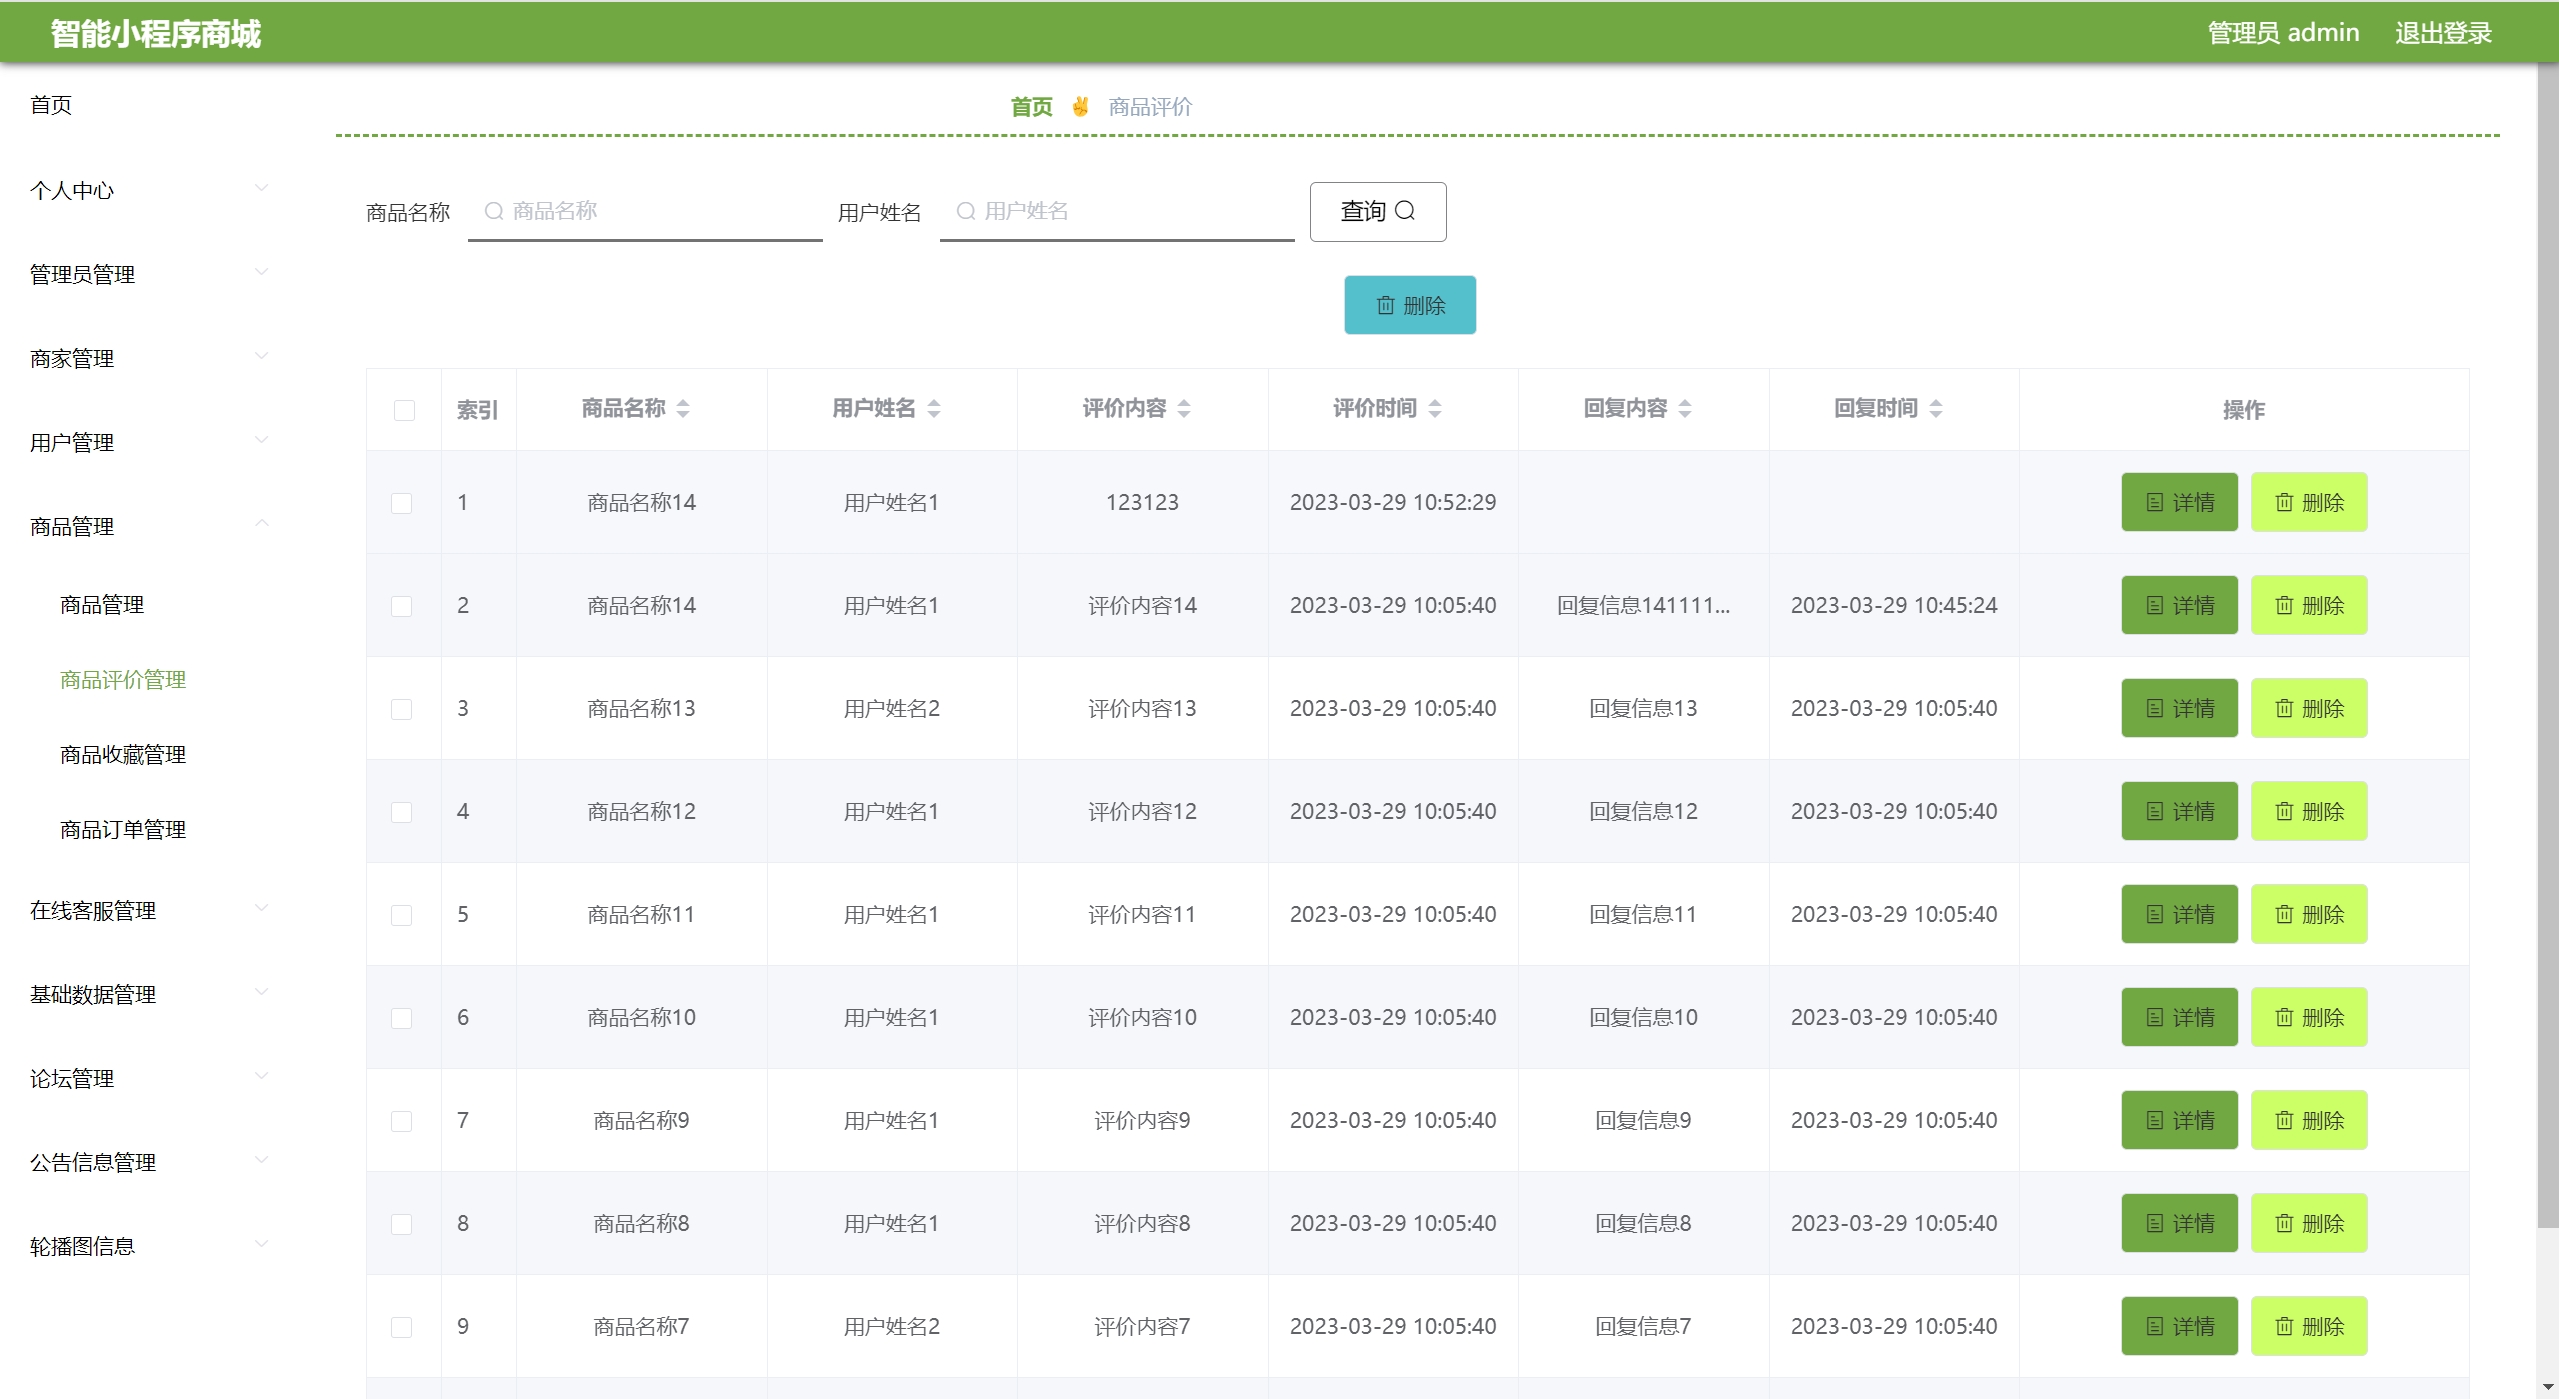This screenshot has width=2559, height=1399.
Task: Click sort arrows beside 用户姓名 column header
Action: pyautogui.click(x=934, y=408)
